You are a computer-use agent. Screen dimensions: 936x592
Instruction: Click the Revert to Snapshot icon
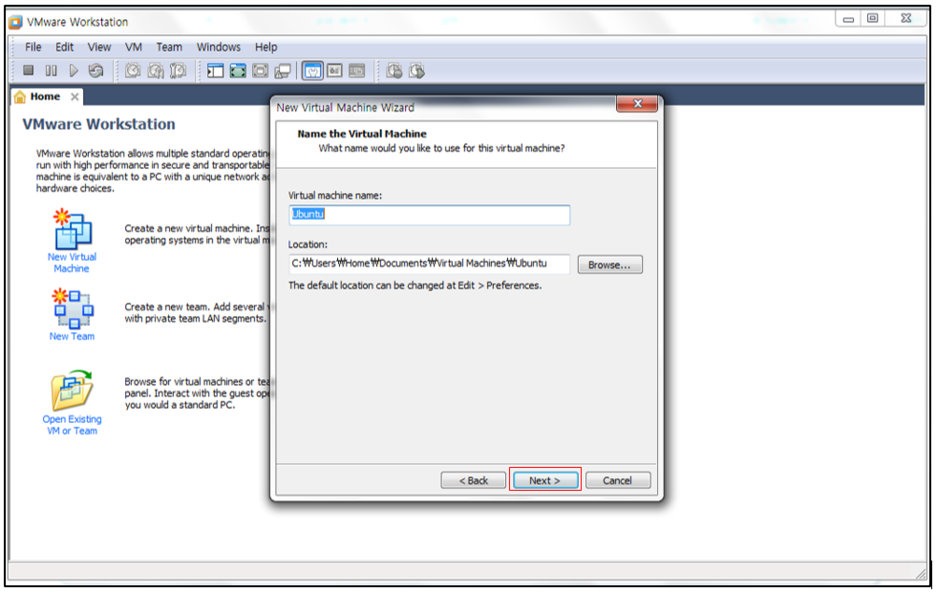[x=155, y=71]
